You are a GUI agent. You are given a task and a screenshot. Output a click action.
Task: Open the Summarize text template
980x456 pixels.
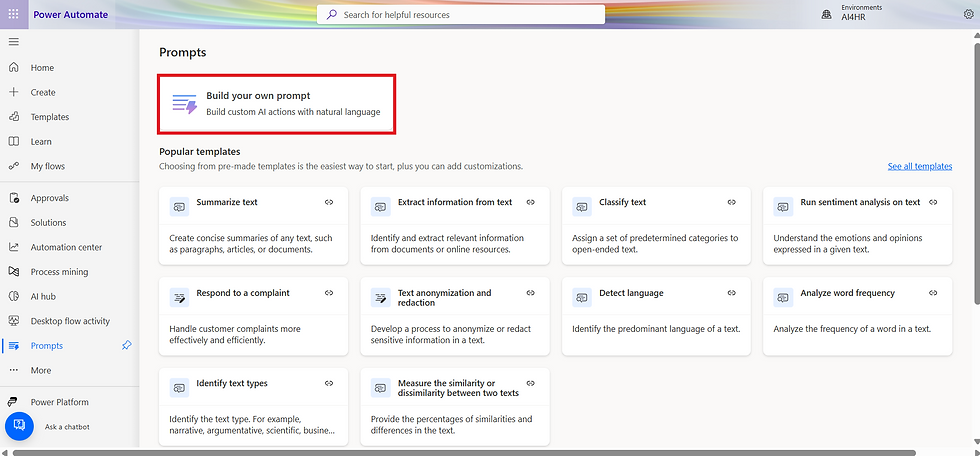click(x=254, y=226)
